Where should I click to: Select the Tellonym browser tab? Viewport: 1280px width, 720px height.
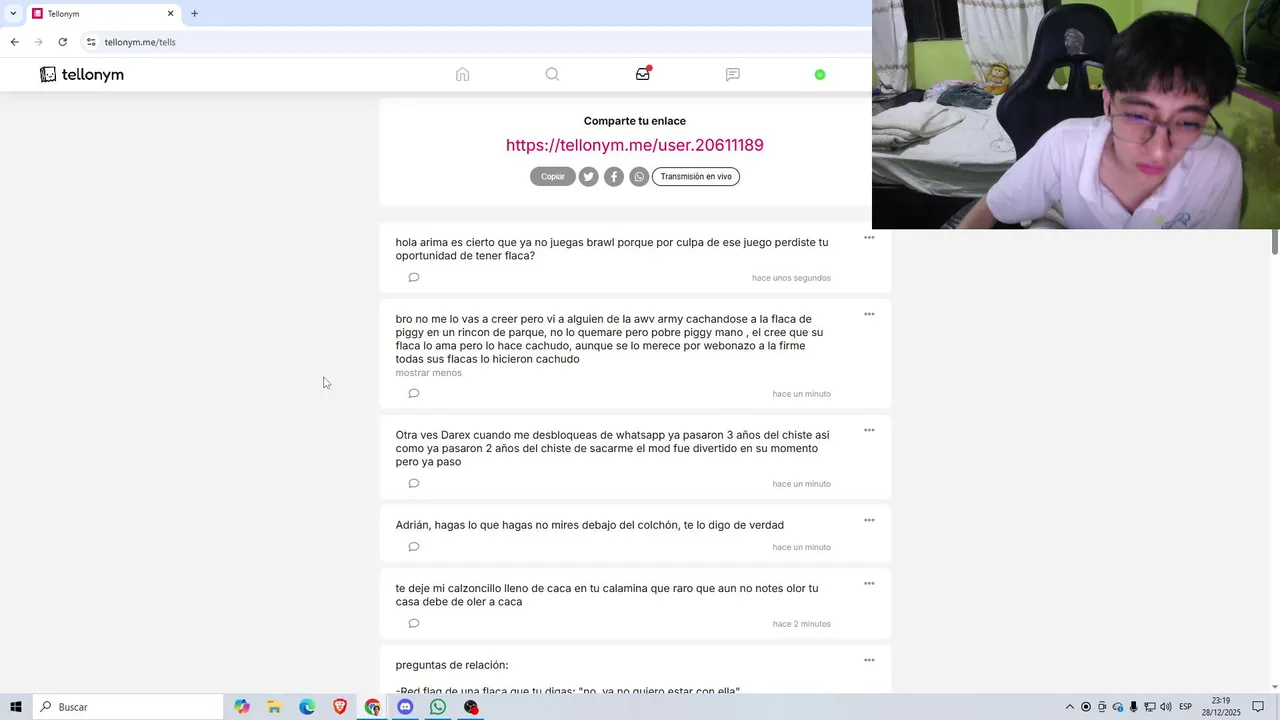[x=101, y=14]
